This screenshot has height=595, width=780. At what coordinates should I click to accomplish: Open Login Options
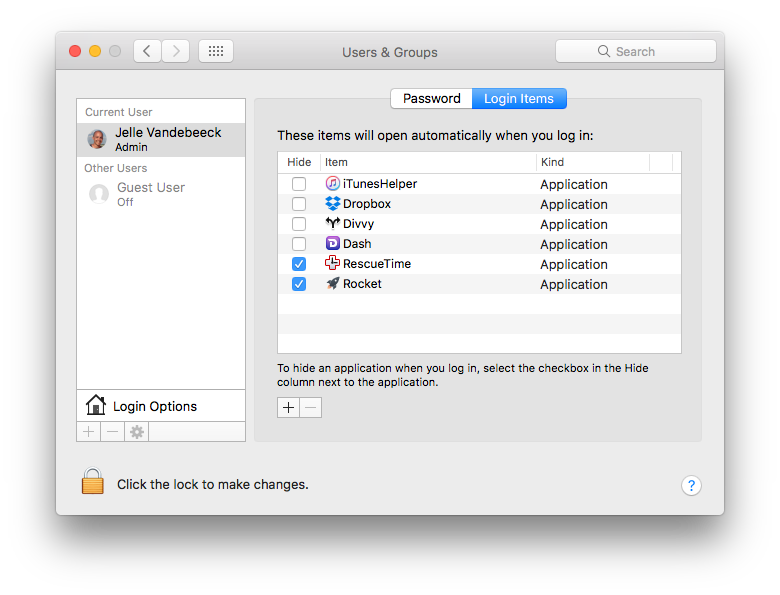tap(161, 406)
